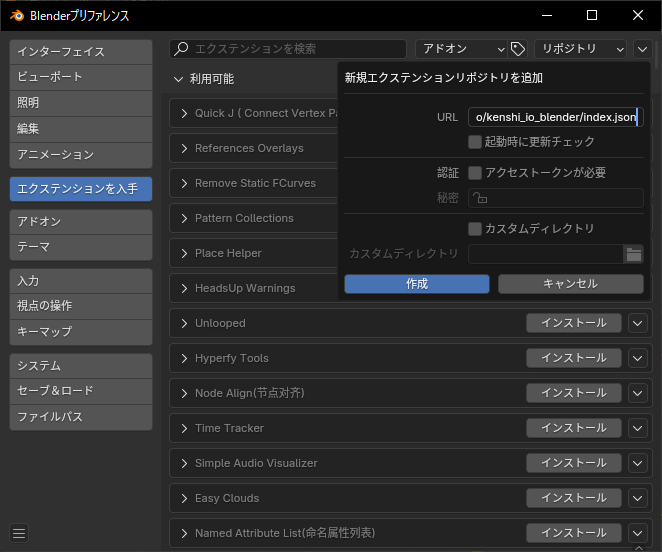Select the アニメーション tab
The width and height of the screenshot is (662, 552).
[81, 155]
